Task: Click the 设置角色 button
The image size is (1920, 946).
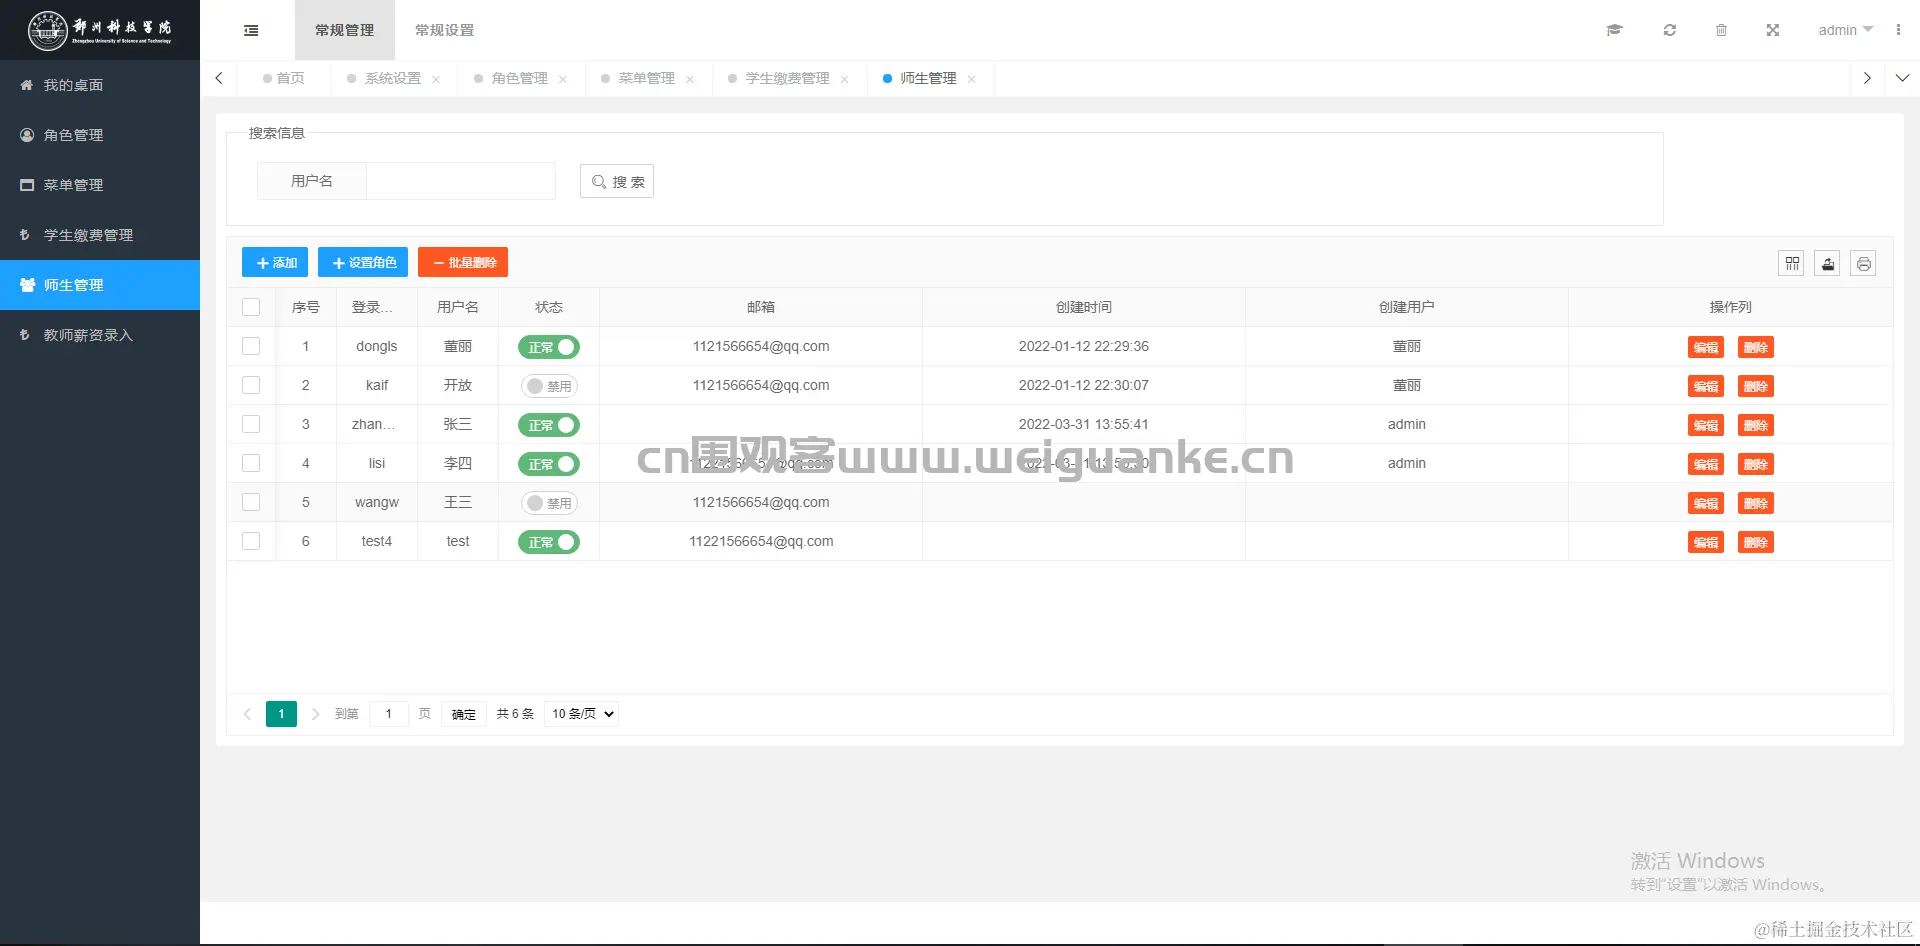Action: click(x=363, y=262)
